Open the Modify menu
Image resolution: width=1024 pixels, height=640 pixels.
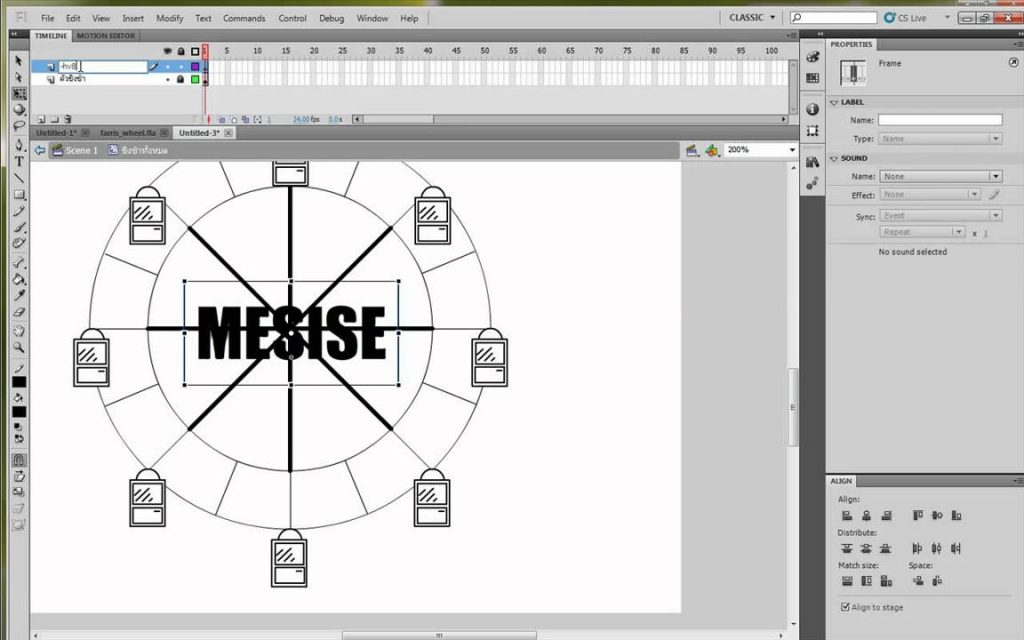[x=170, y=18]
